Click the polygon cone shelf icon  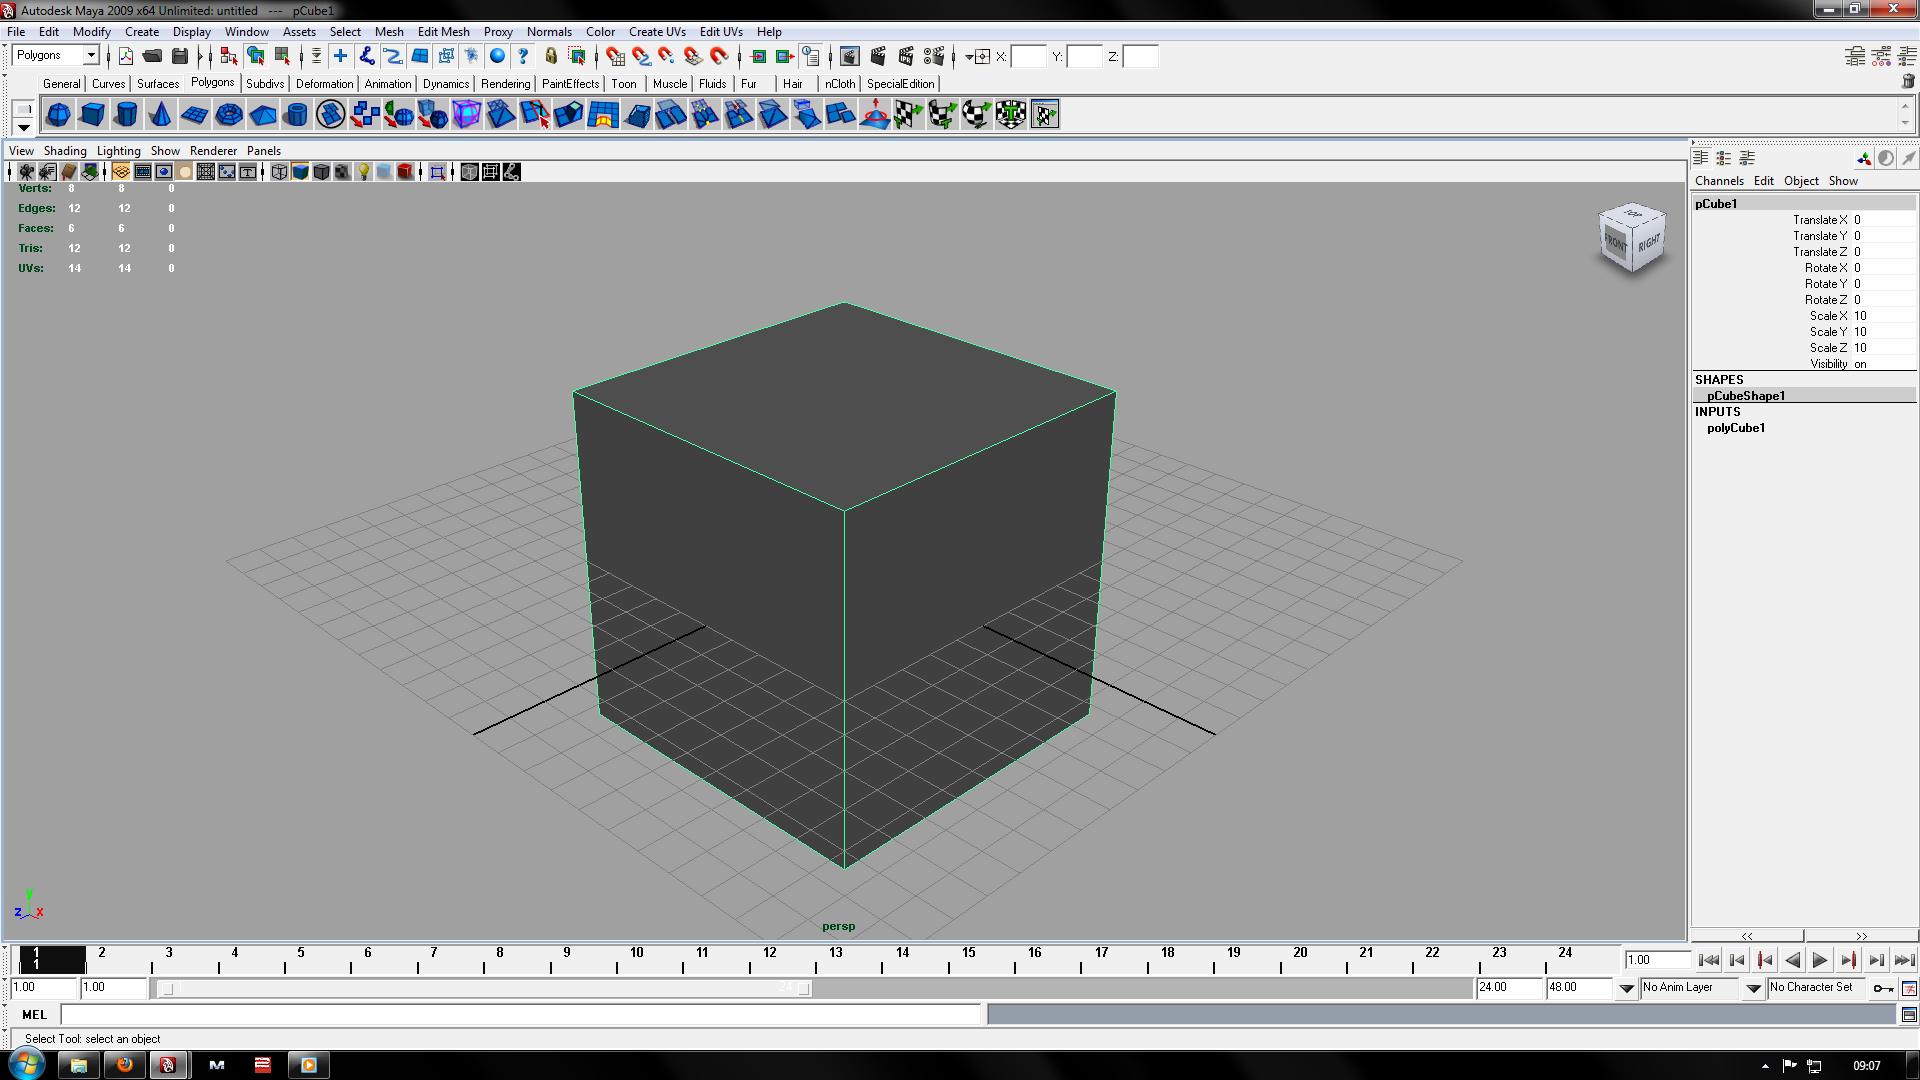click(160, 115)
